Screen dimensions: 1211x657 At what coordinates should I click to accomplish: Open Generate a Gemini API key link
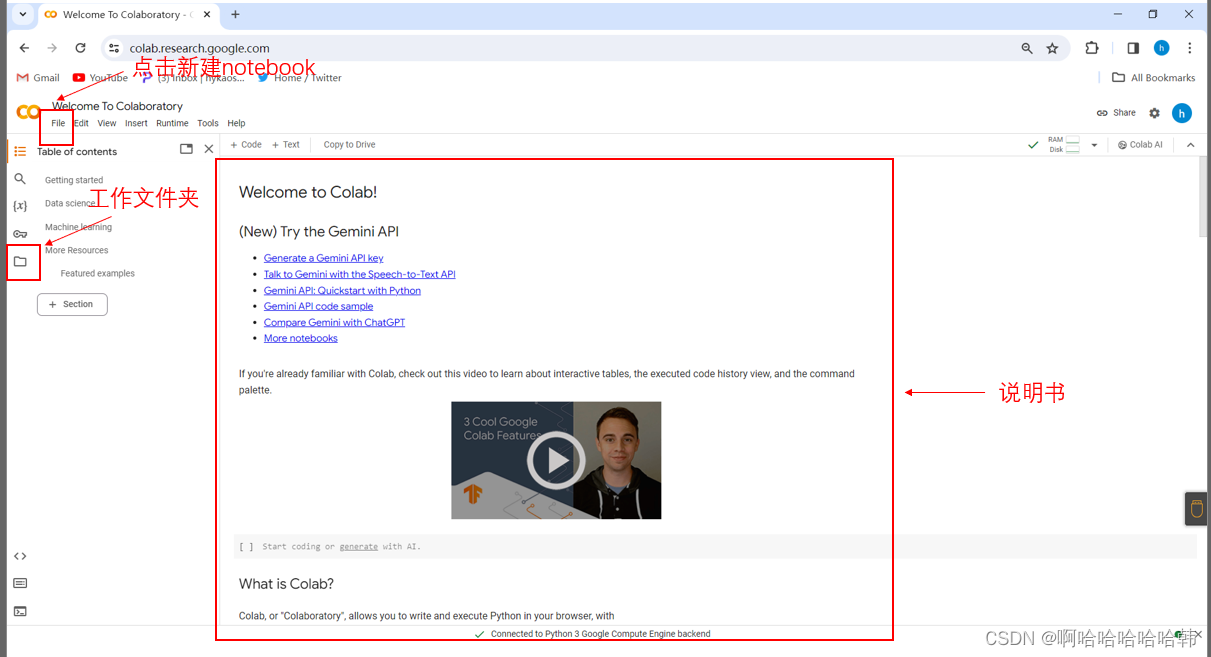coord(323,258)
